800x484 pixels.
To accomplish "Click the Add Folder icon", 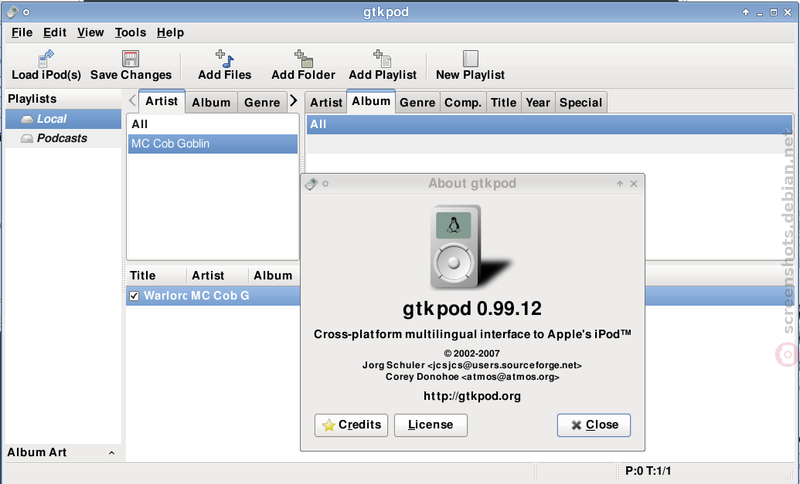I will [304, 58].
